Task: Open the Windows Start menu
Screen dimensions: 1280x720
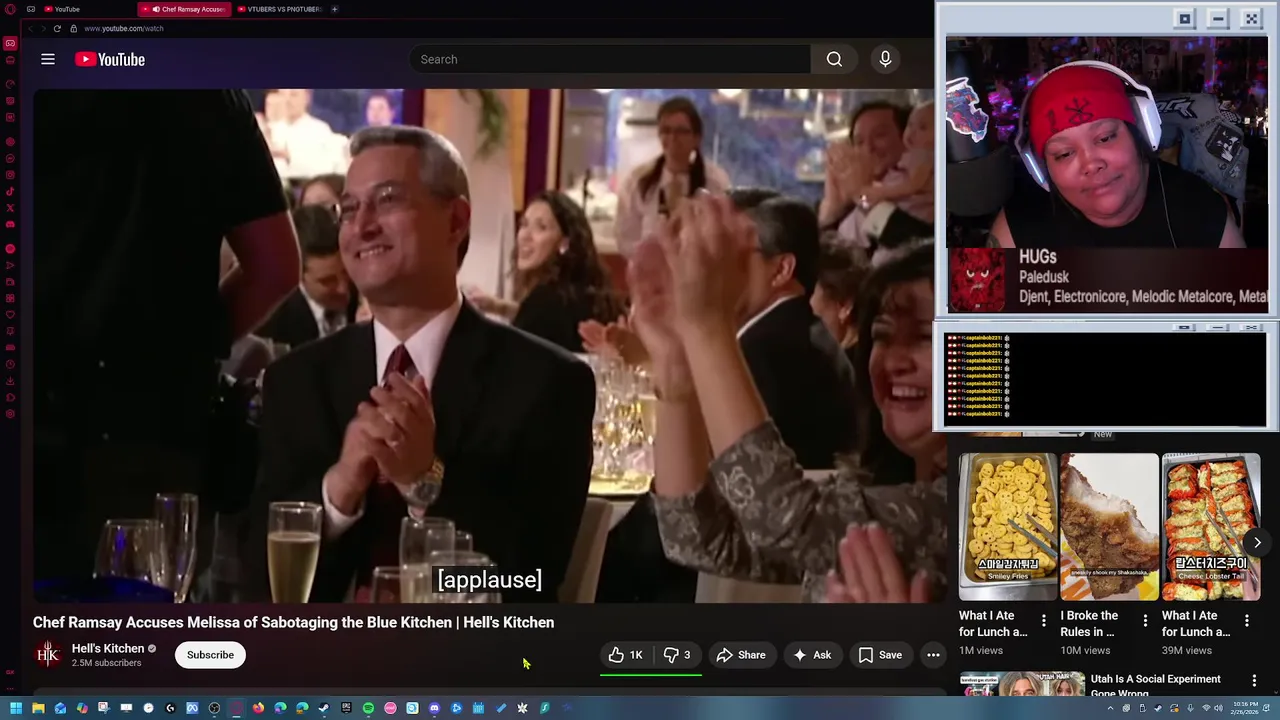Action: pos(16,708)
